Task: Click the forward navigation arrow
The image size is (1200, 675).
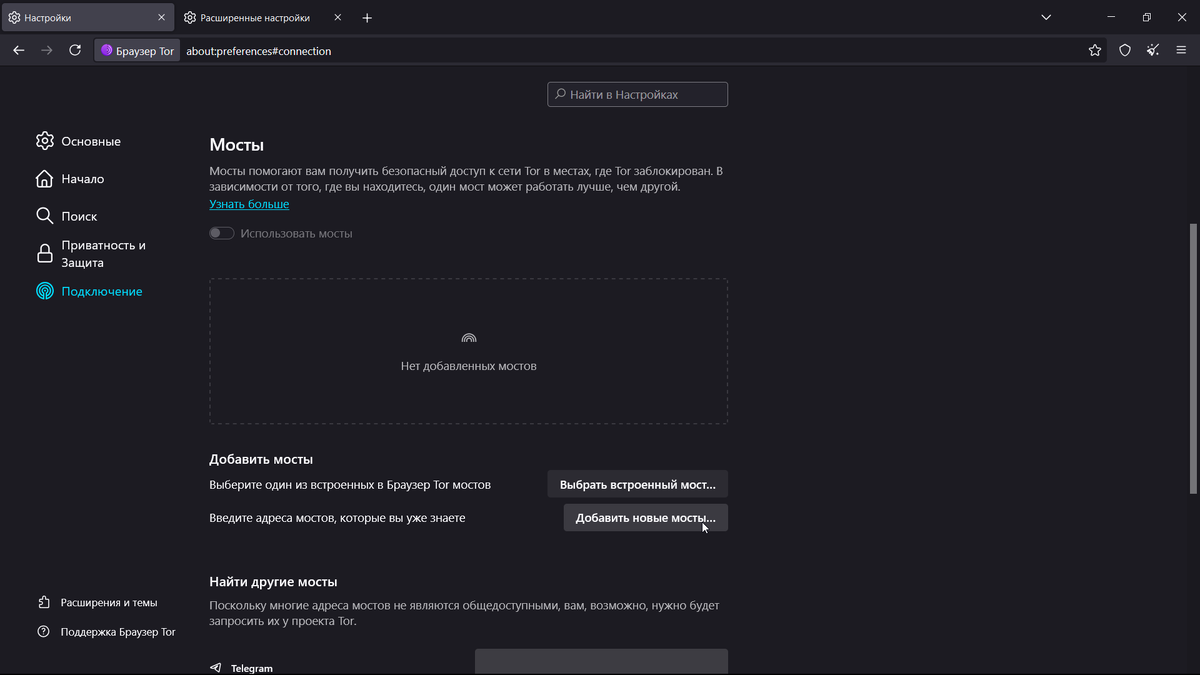Action: pos(47,50)
